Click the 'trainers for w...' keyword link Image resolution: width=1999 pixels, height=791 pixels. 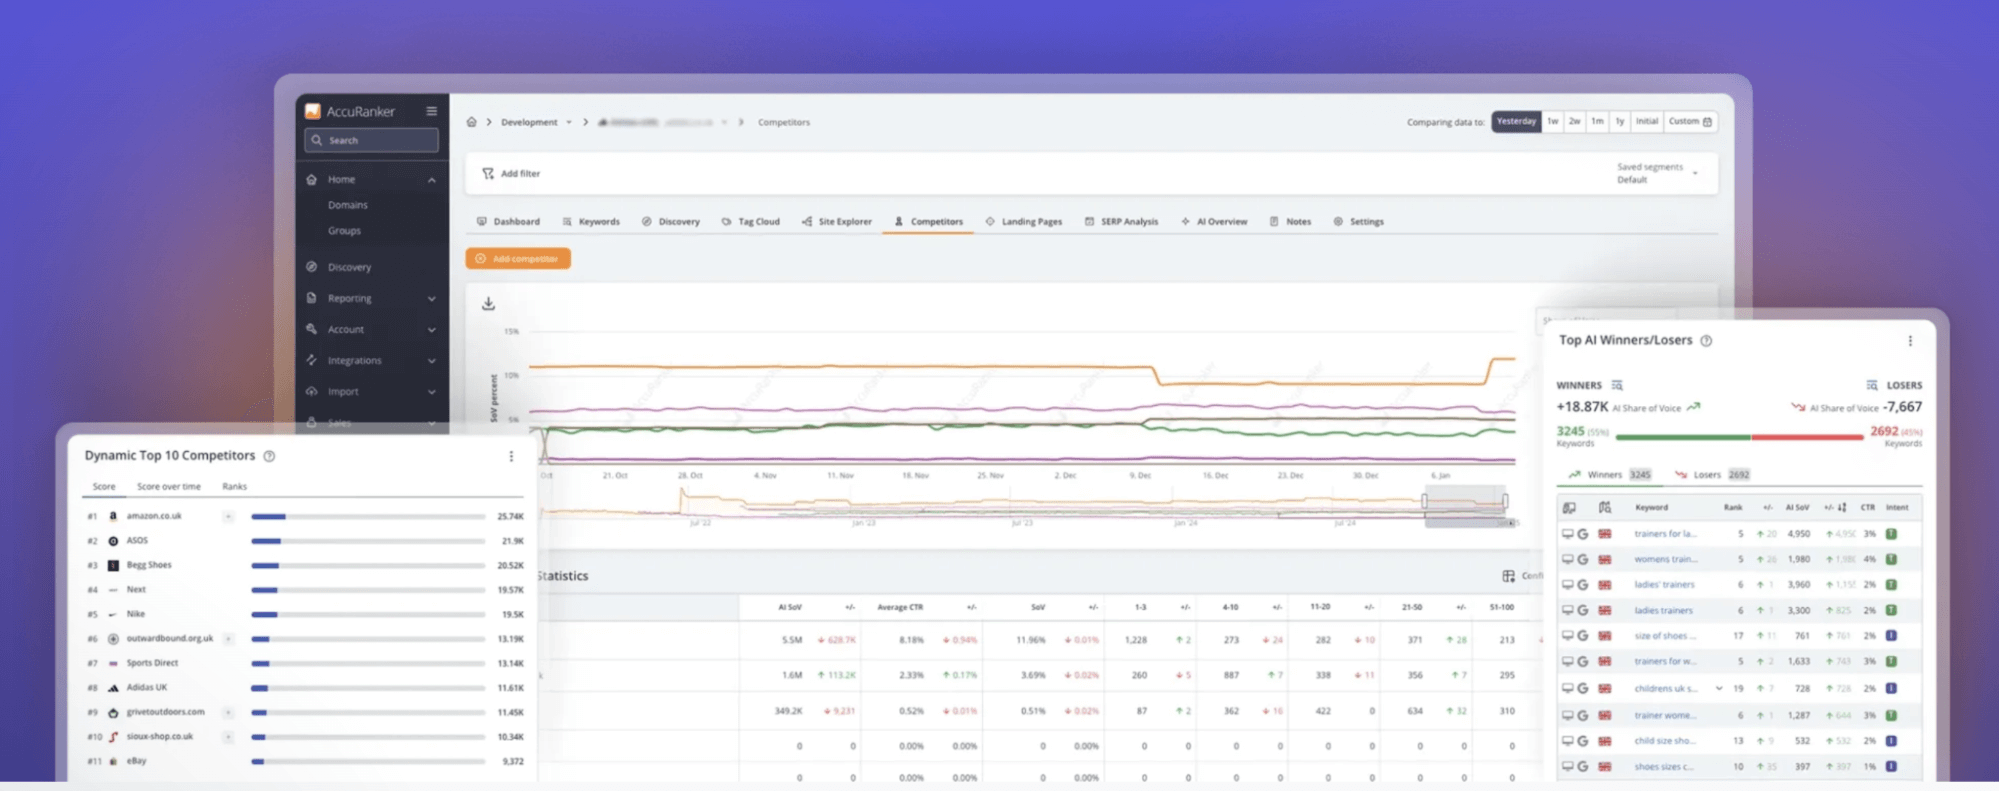click(1665, 662)
